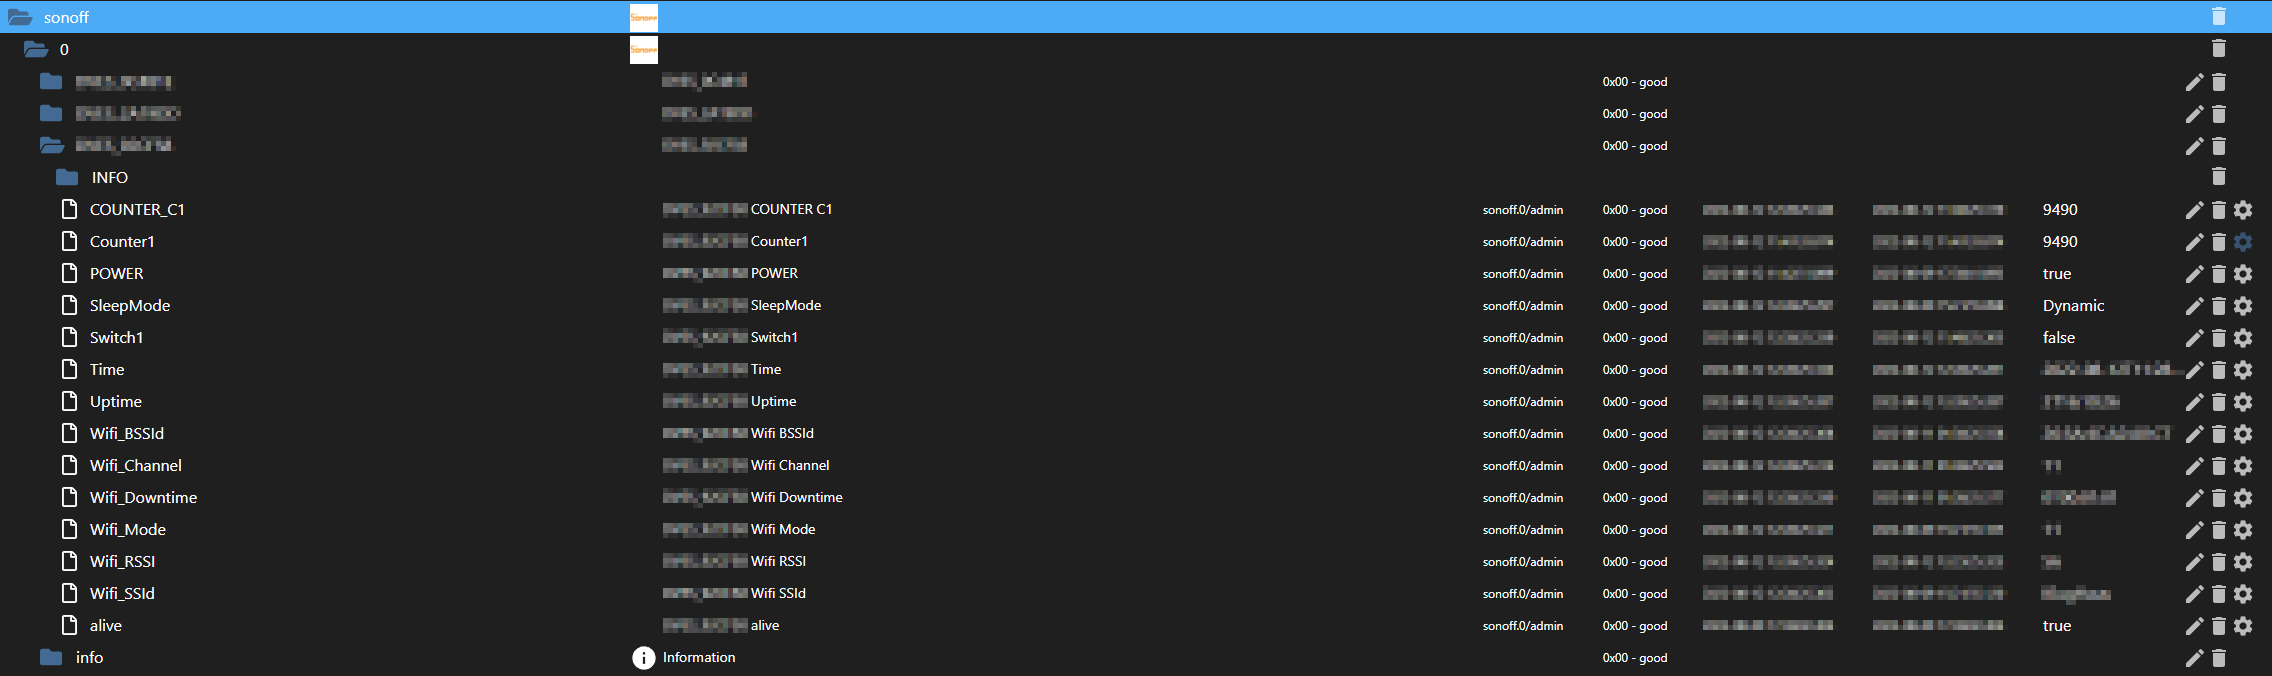Expand the INFO folder
Screen dimensions: 2272x676
(67, 178)
